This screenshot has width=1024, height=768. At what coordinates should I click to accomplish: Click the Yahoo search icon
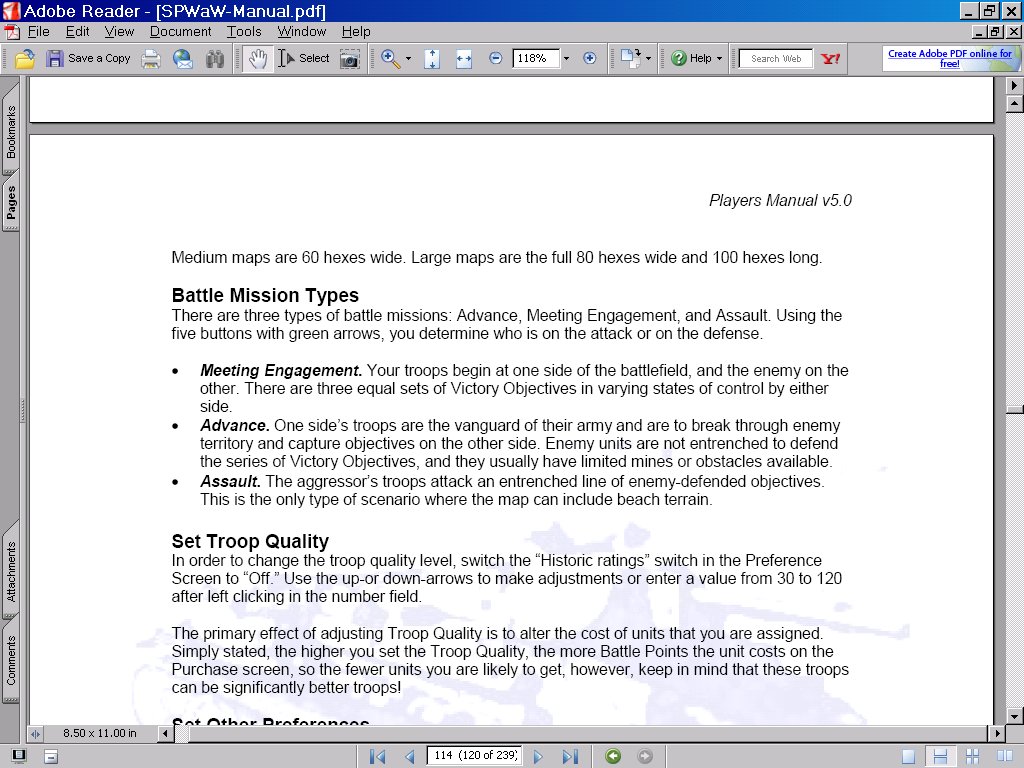pos(831,59)
